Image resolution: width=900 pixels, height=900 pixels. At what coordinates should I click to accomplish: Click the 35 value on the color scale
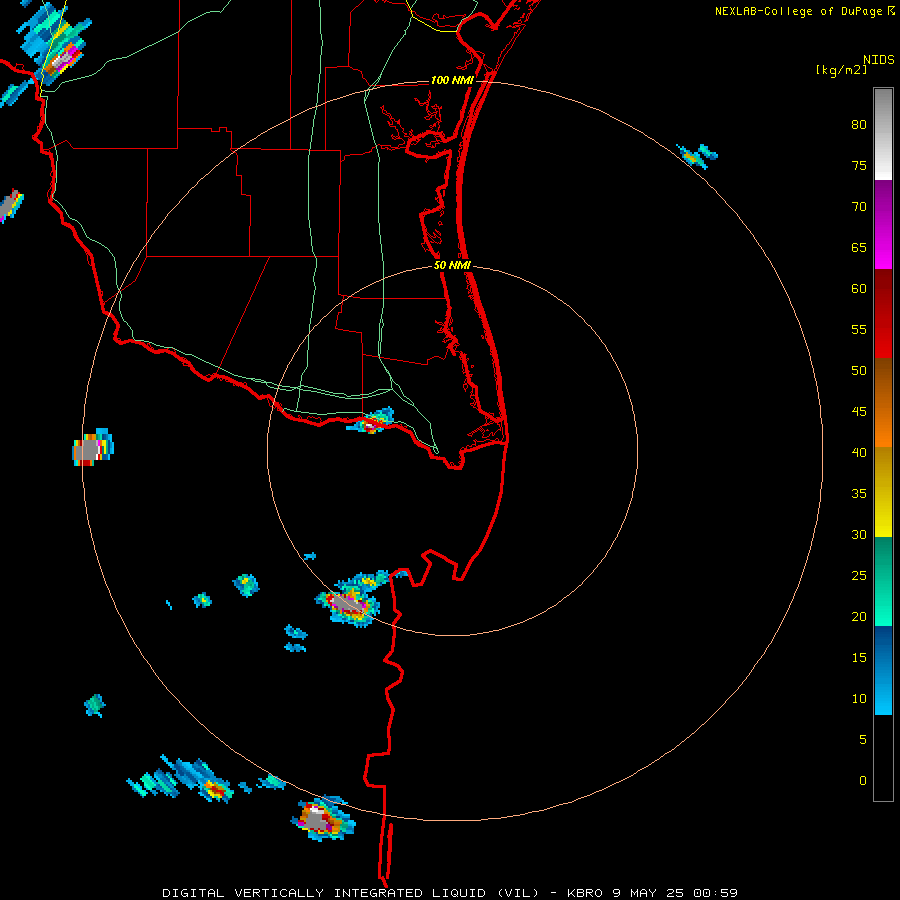(859, 494)
